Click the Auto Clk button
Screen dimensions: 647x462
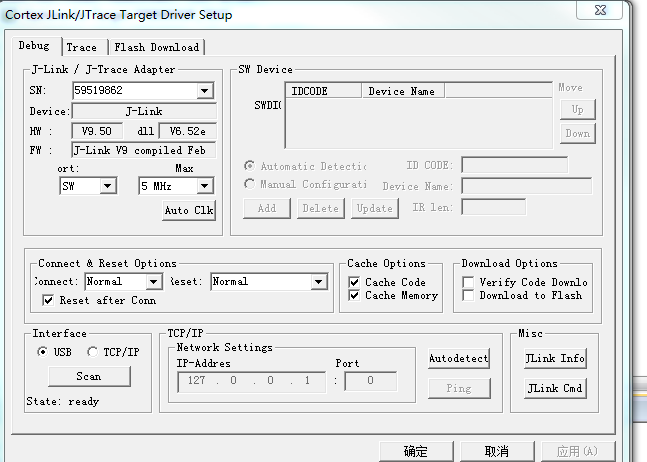pos(189,211)
